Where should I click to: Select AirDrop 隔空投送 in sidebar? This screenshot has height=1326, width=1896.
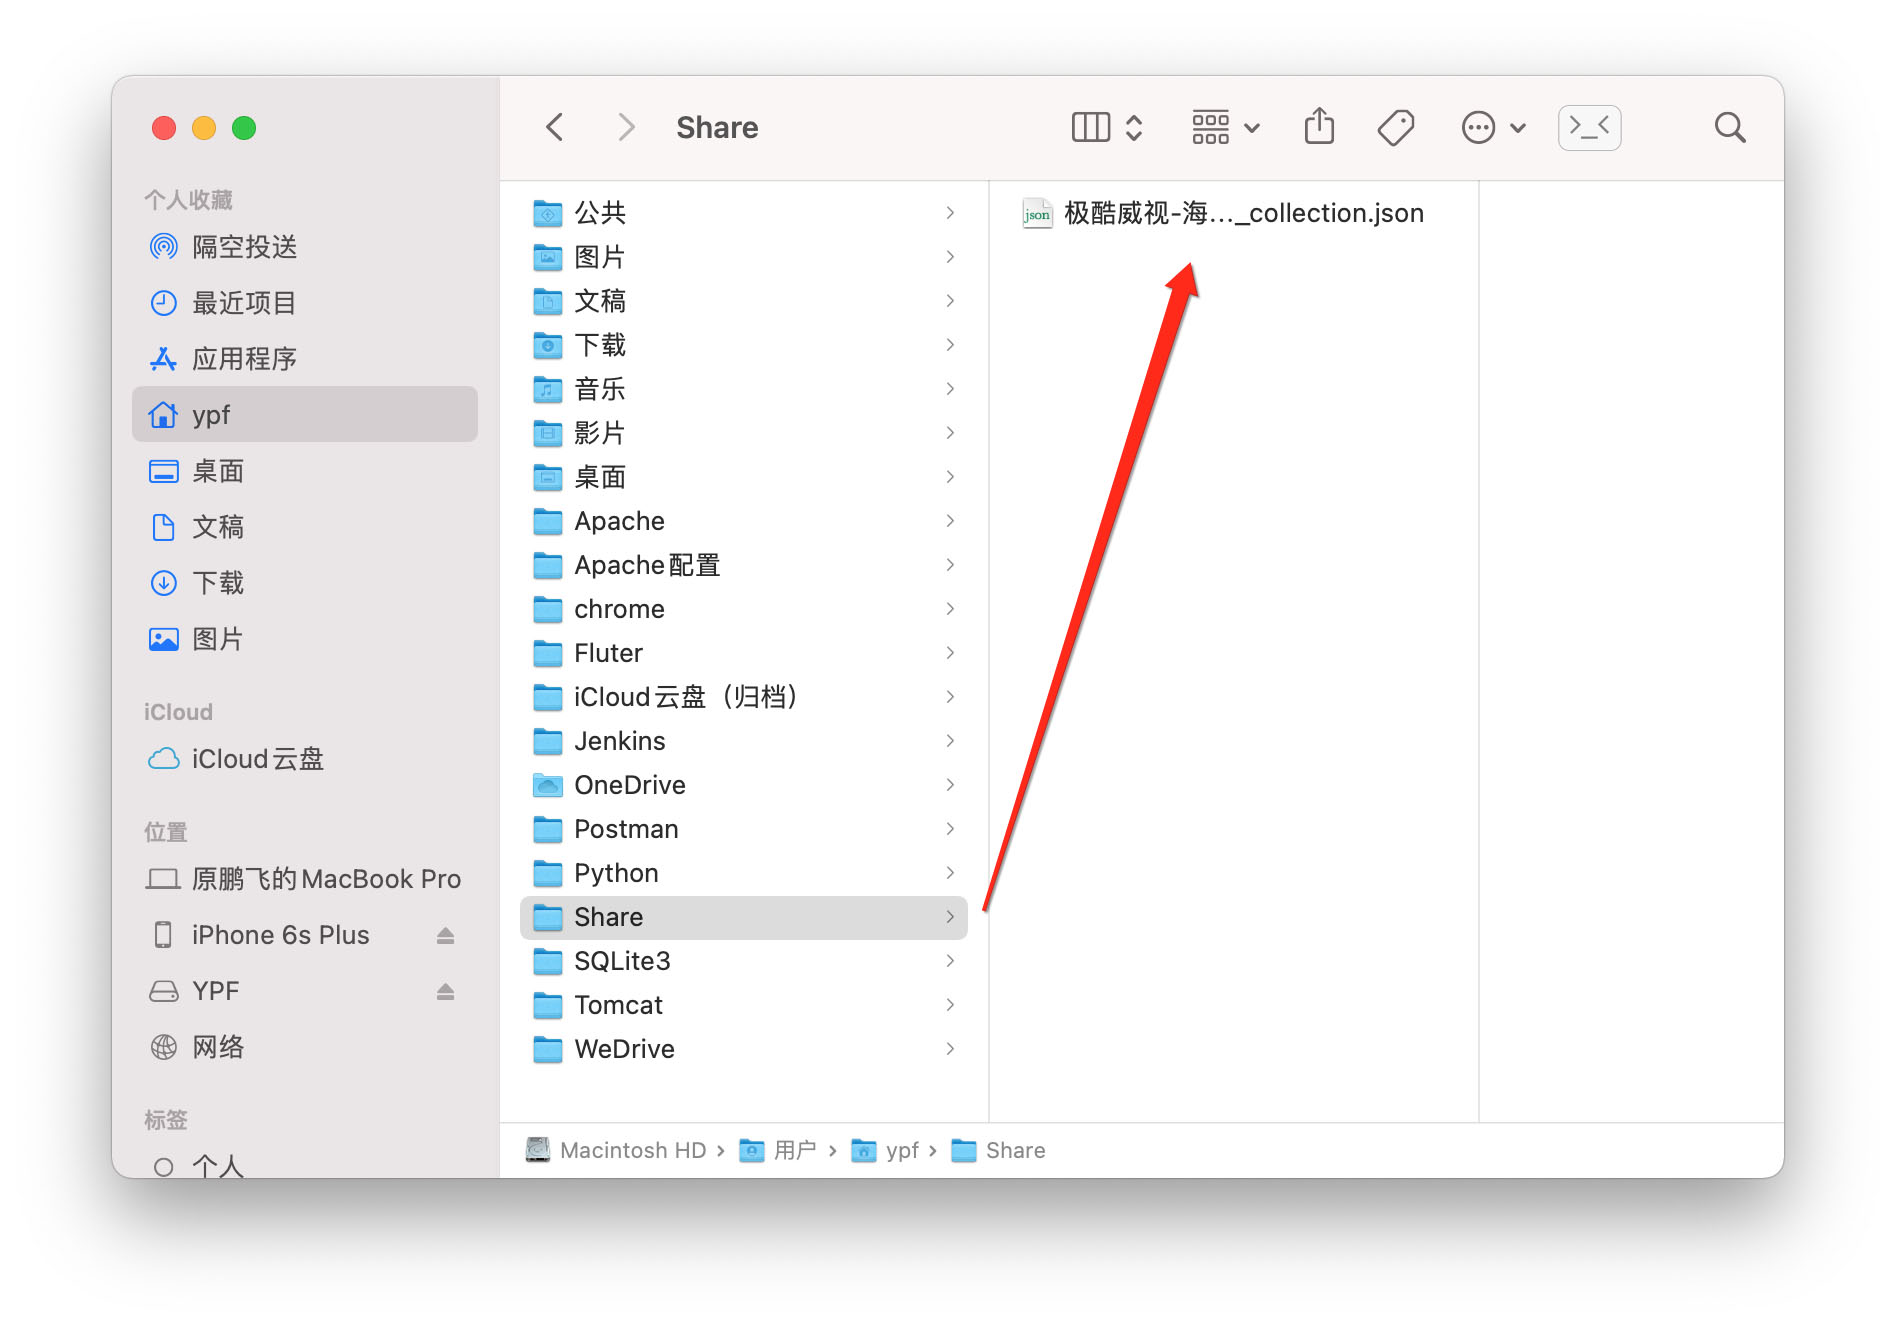[x=244, y=247]
